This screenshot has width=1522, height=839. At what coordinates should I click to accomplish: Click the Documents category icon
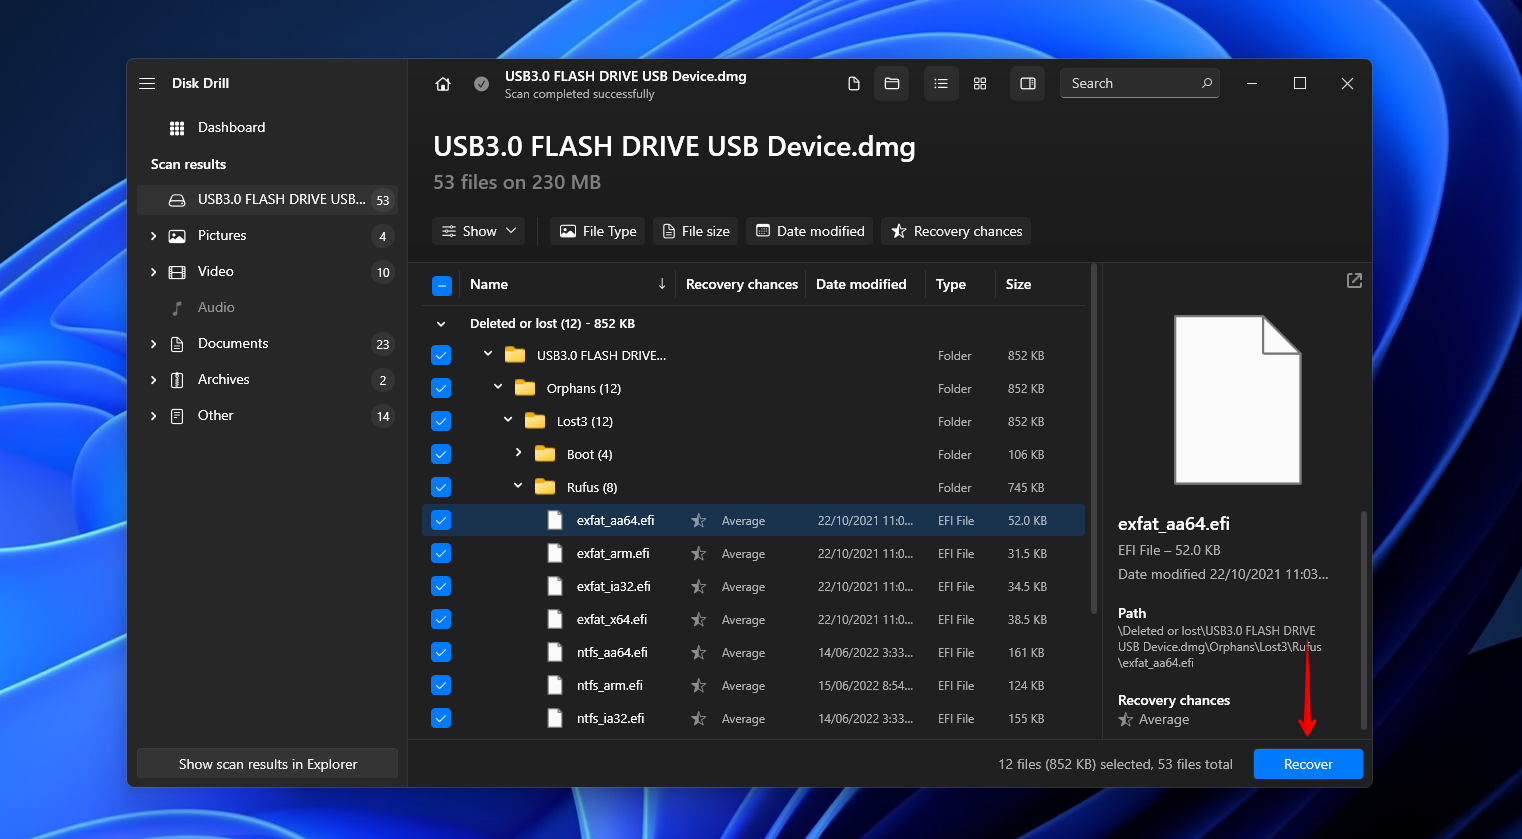pyautogui.click(x=177, y=344)
